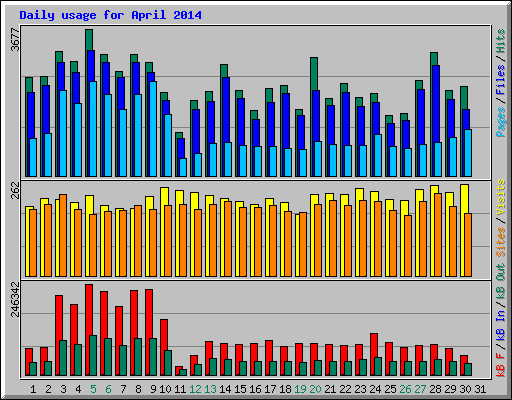Click the cyan Pages bar for day 11

[183, 167]
